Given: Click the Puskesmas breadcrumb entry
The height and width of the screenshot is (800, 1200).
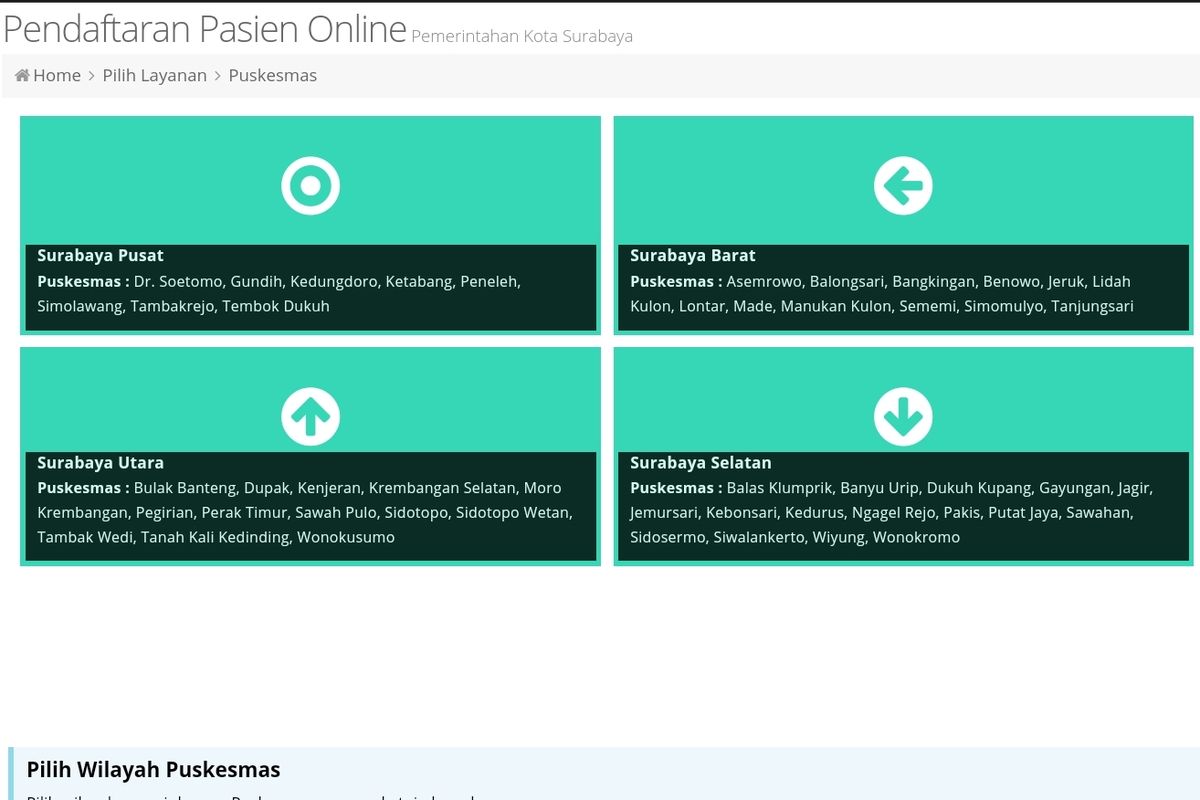Looking at the screenshot, I should point(272,75).
